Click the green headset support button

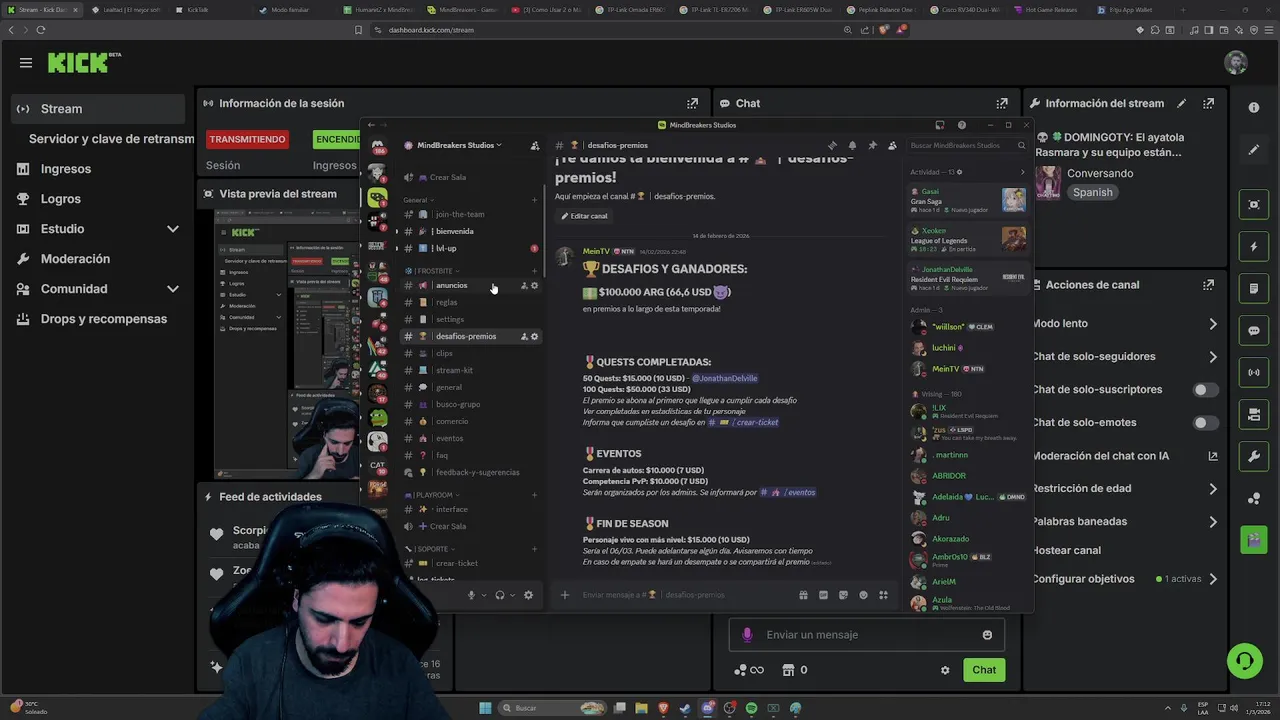pos(1244,661)
